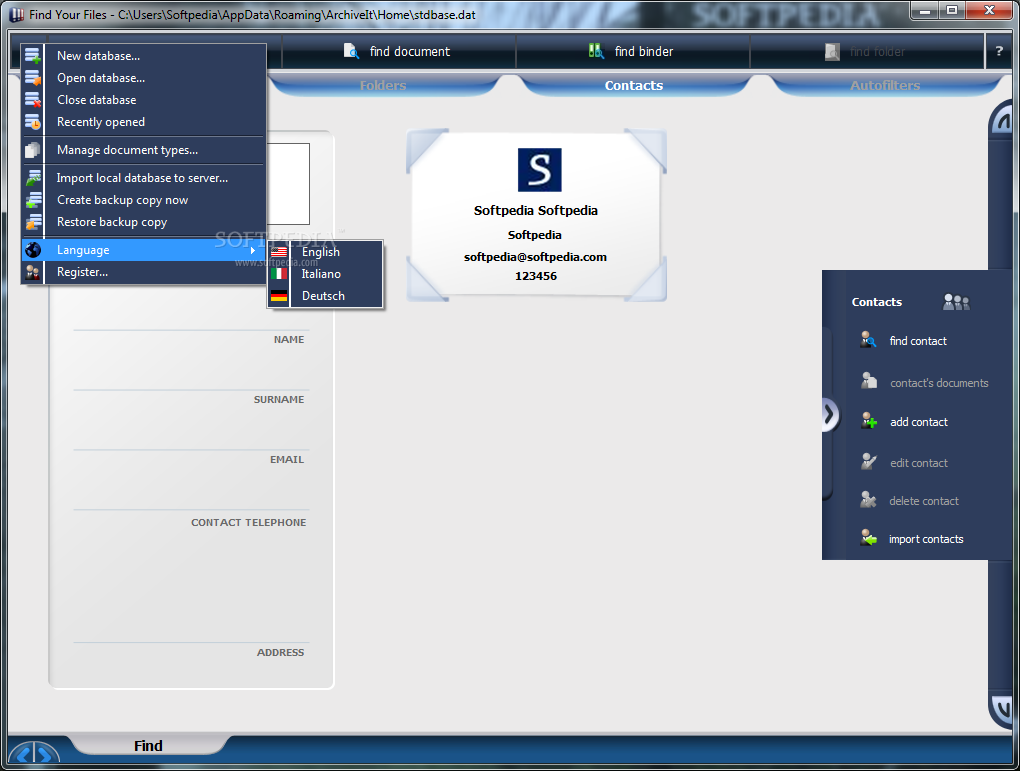Click the up arrow scroll button at right
The image size is (1020, 771).
click(x=1002, y=119)
